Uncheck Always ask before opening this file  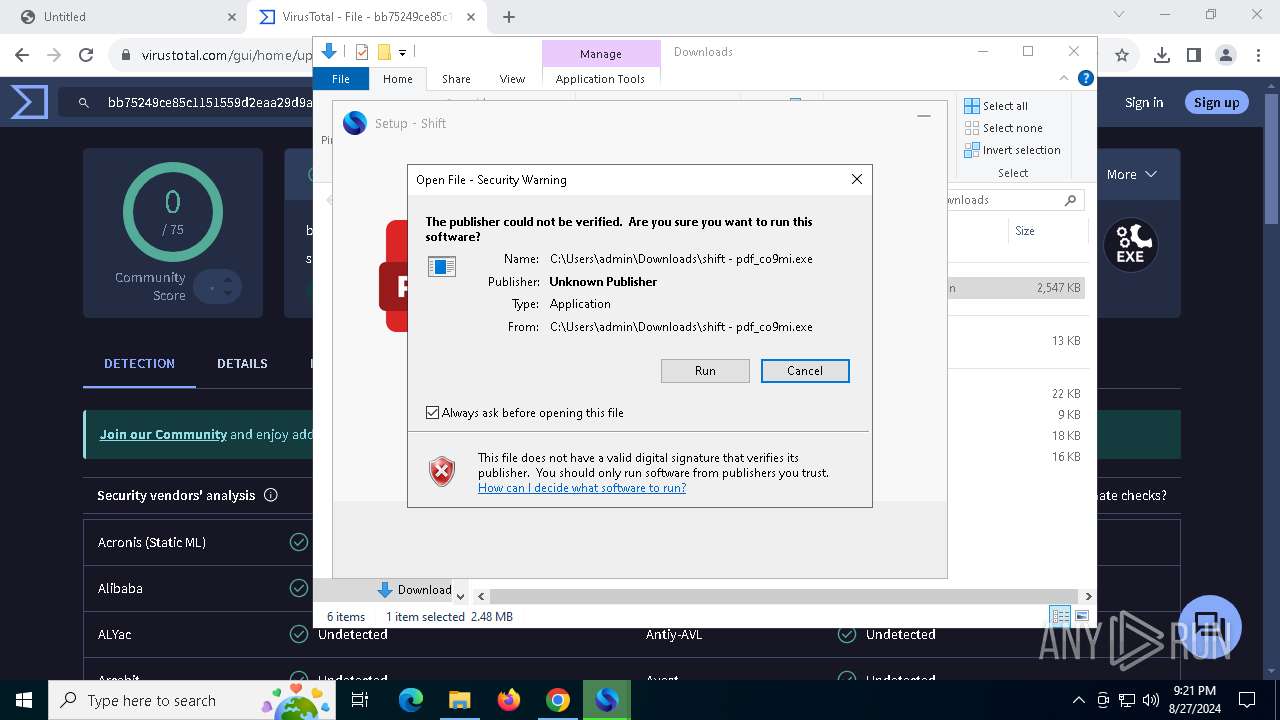[433, 413]
